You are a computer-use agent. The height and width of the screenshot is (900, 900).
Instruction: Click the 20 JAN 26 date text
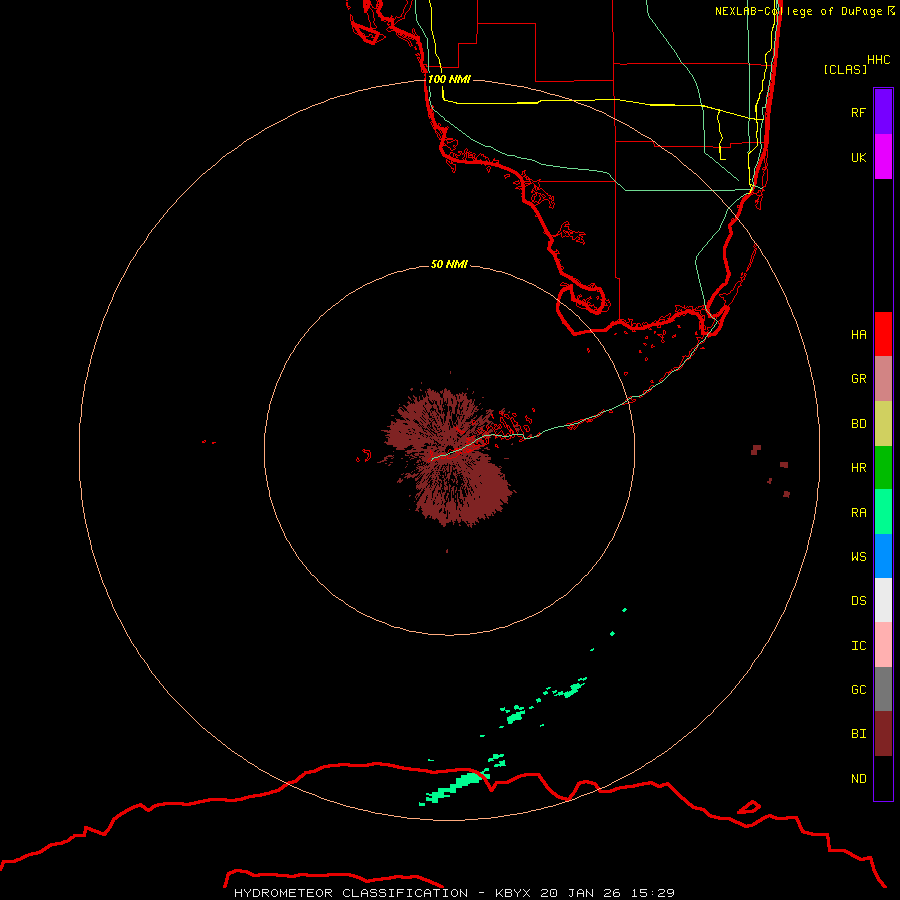[580, 893]
